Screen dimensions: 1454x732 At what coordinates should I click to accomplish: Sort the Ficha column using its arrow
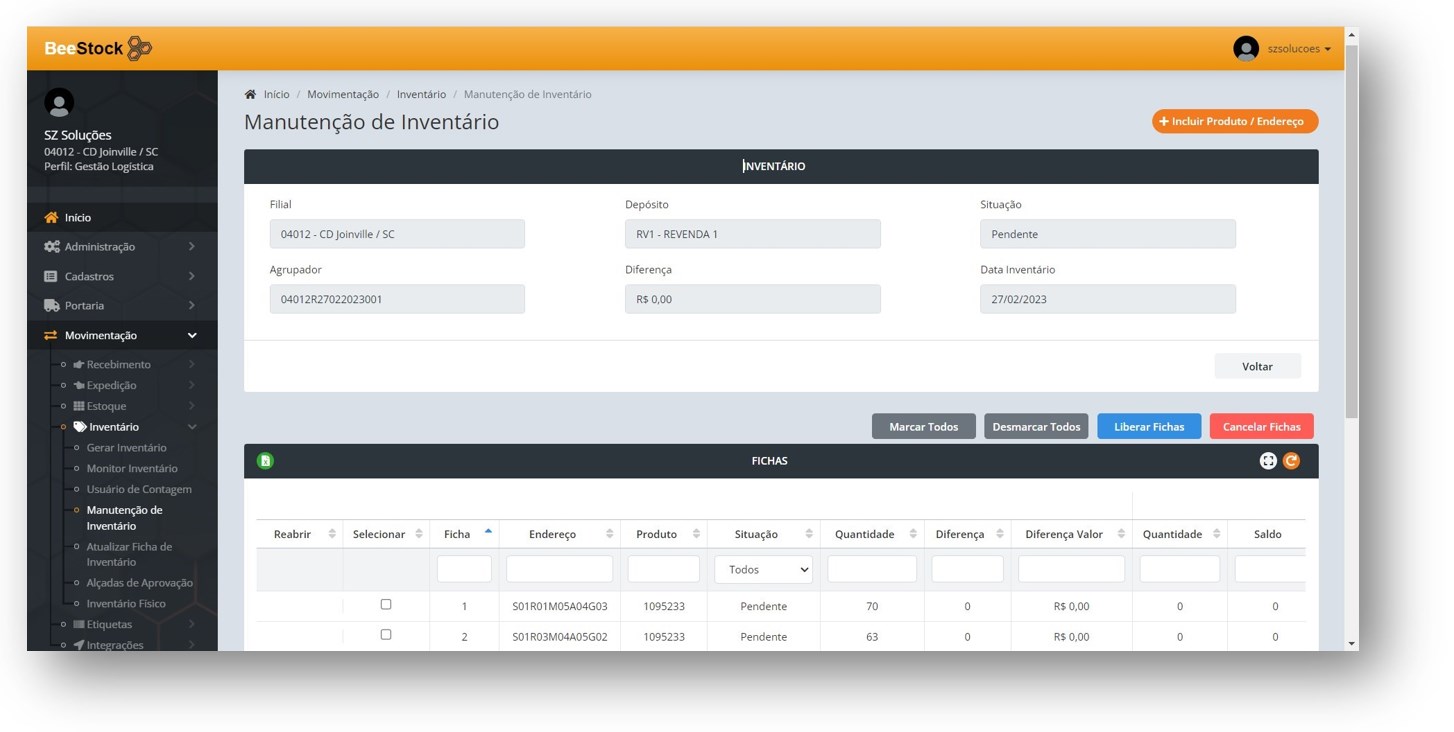(488, 533)
